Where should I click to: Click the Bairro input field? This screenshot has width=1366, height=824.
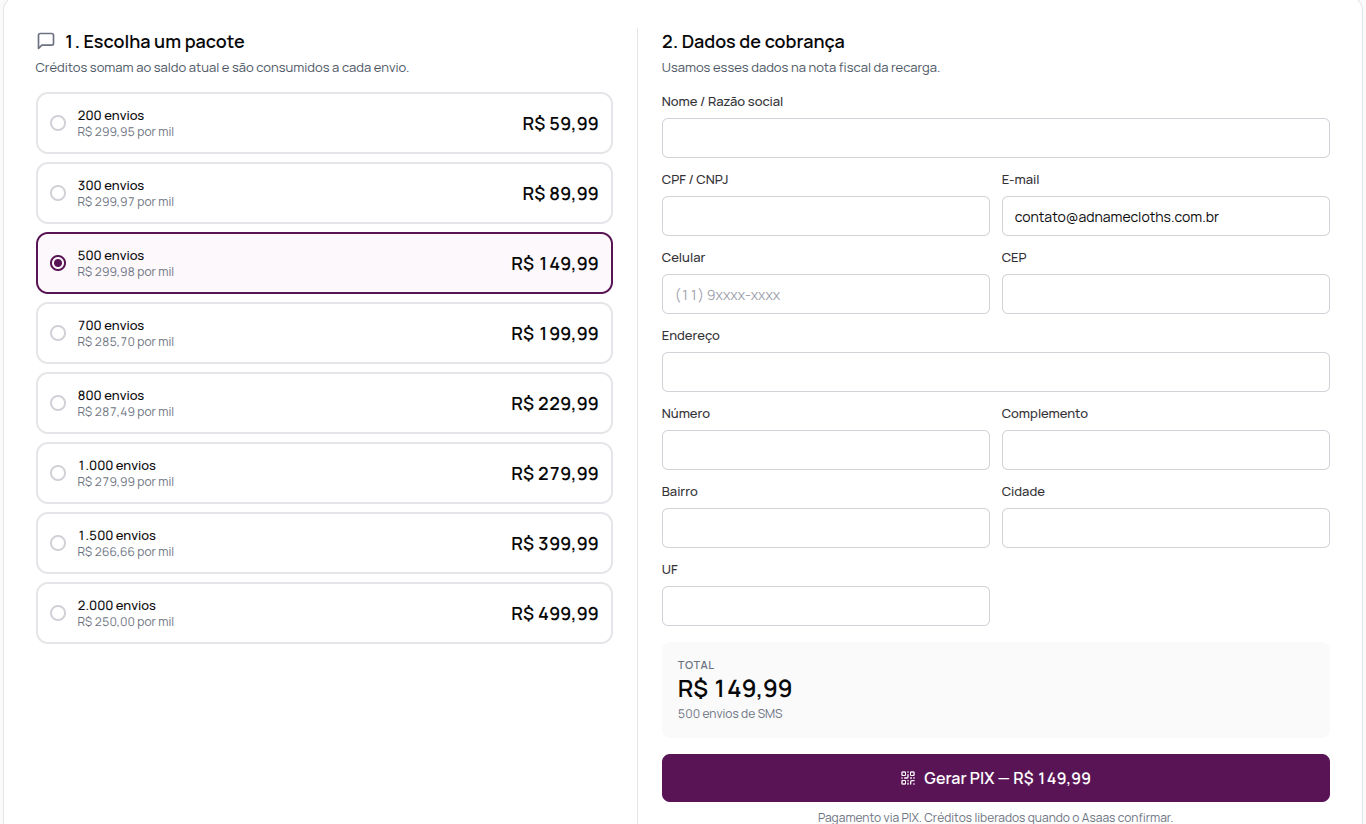pyautogui.click(x=825, y=528)
